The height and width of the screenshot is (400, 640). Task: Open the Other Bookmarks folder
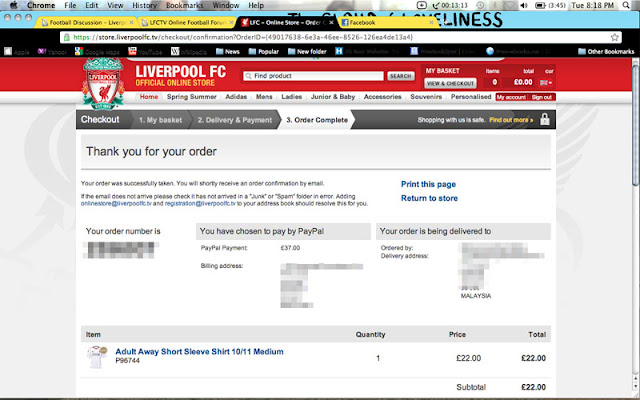tap(606, 51)
